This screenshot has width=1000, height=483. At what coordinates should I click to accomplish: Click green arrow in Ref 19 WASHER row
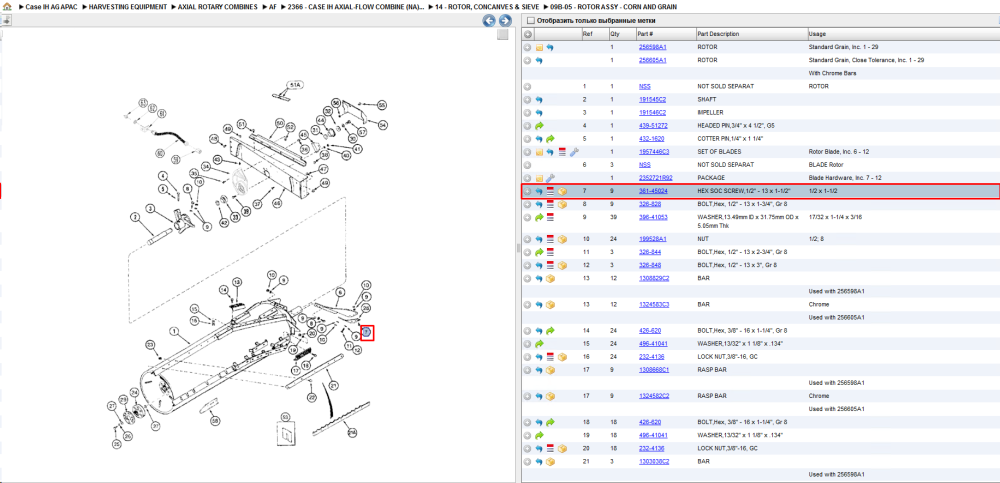(539, 435)
